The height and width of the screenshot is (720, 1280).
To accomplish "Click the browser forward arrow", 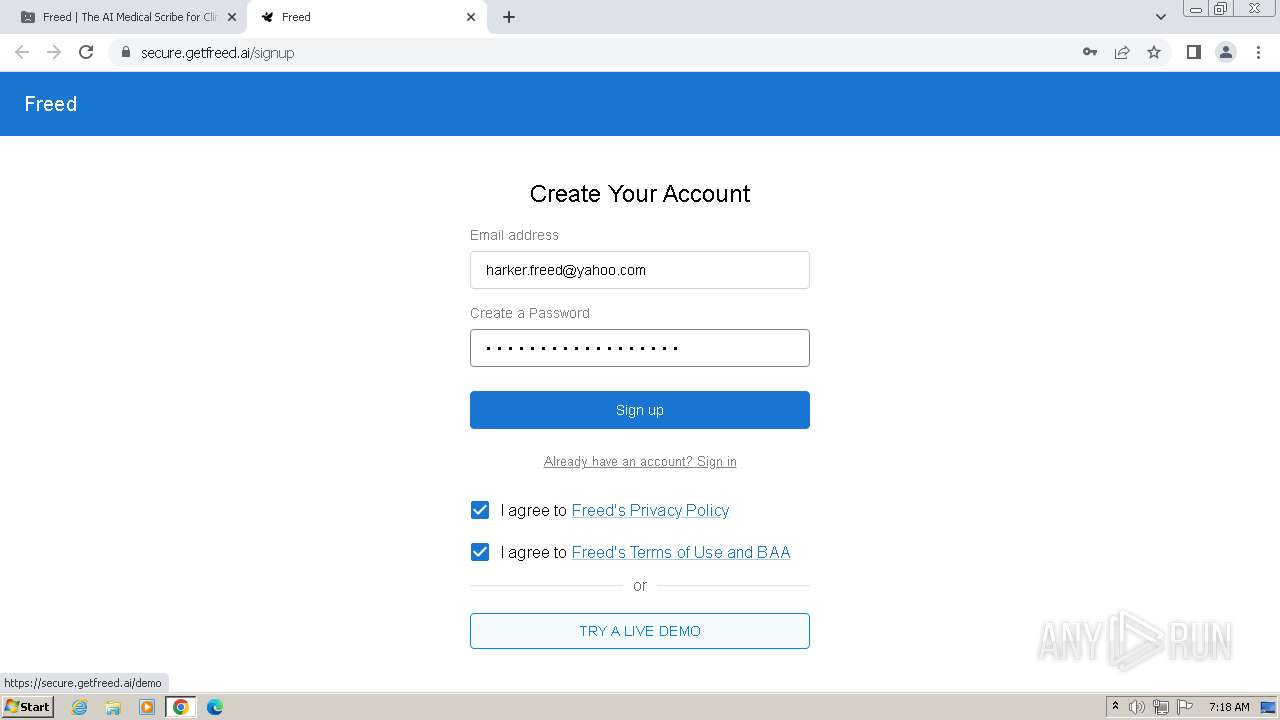I will pos(54,52).
